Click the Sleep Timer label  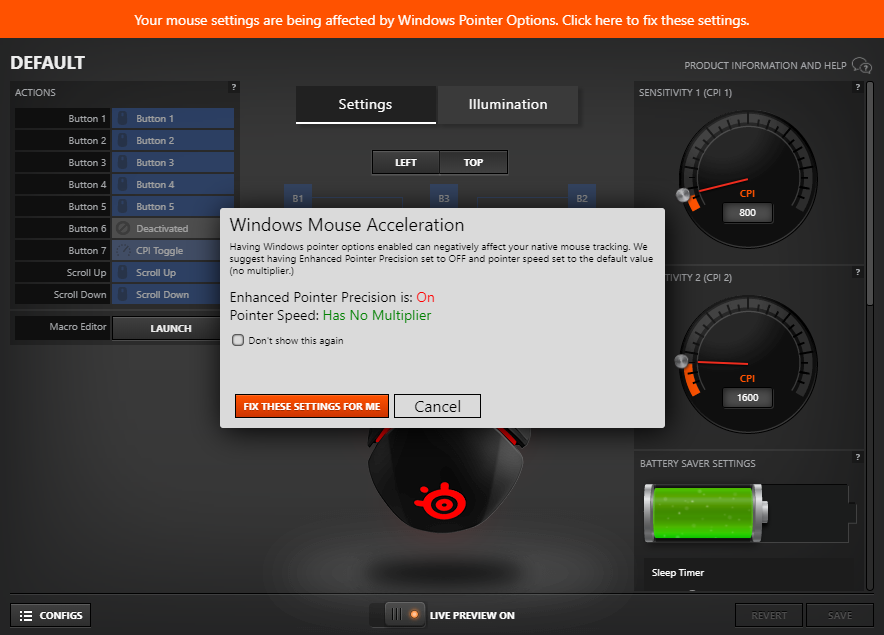(678, 572)
